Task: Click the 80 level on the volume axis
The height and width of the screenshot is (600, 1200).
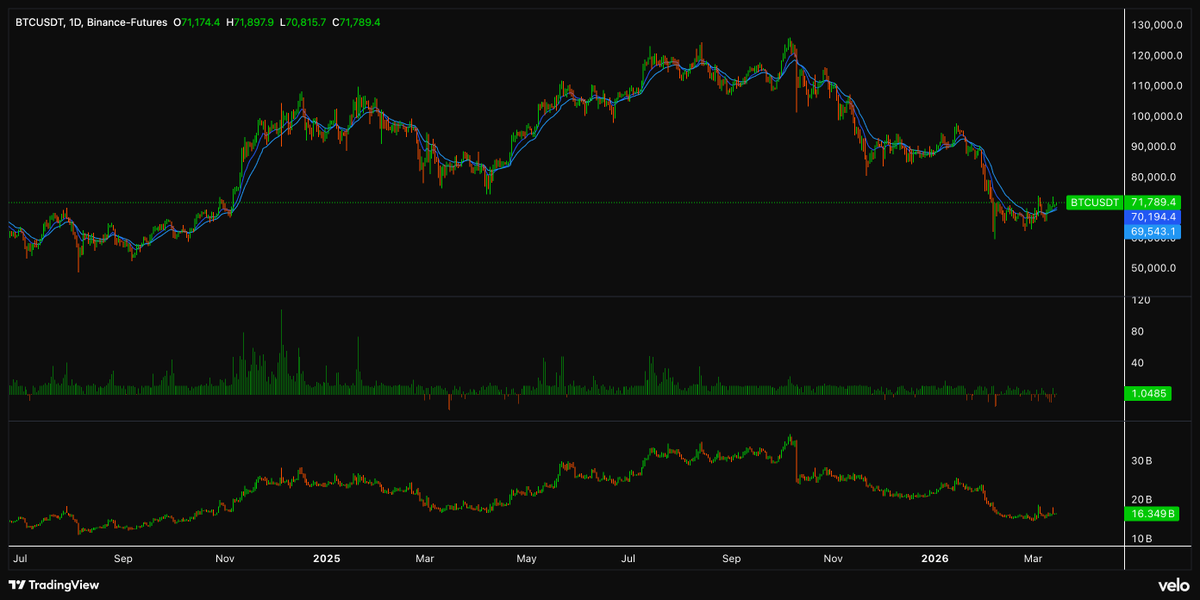Action: click(1138, 331)
